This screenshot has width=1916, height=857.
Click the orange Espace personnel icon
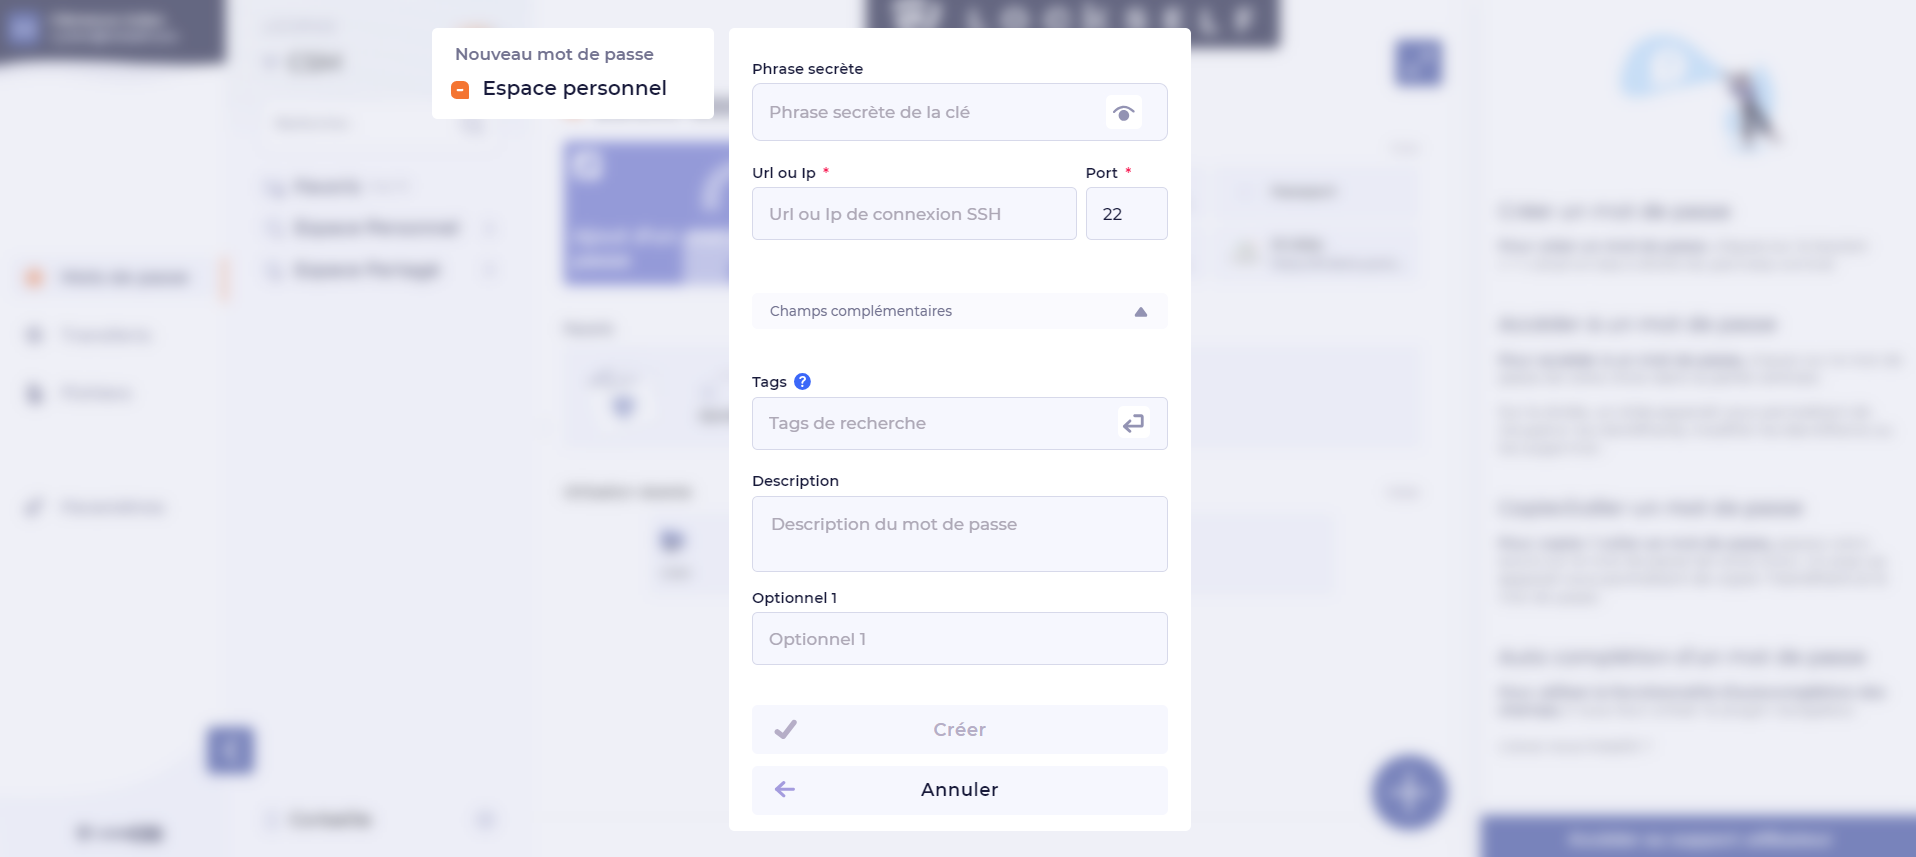click(x=460, y=90)
